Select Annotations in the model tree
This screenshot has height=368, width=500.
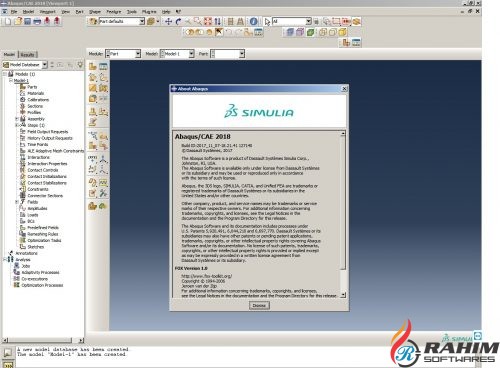pyautogui.click(x=26, y=253)
